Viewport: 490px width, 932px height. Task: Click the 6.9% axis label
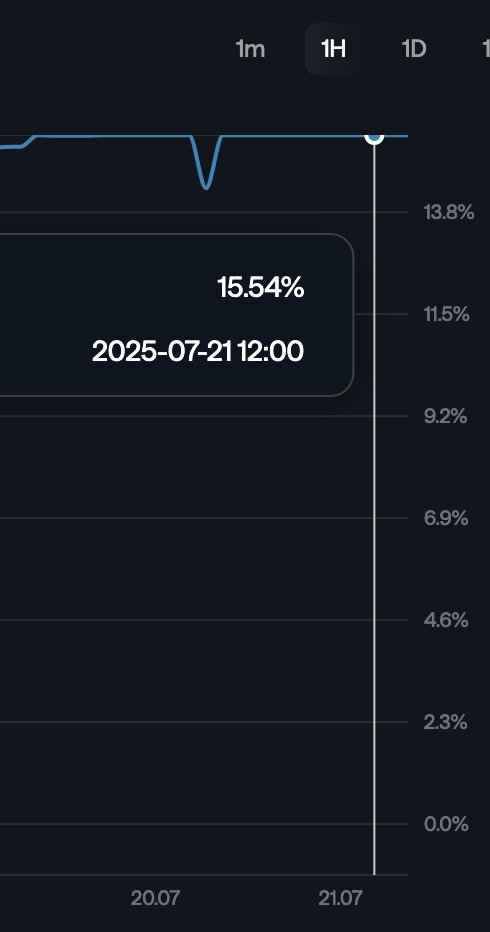[x=446, y=518]
